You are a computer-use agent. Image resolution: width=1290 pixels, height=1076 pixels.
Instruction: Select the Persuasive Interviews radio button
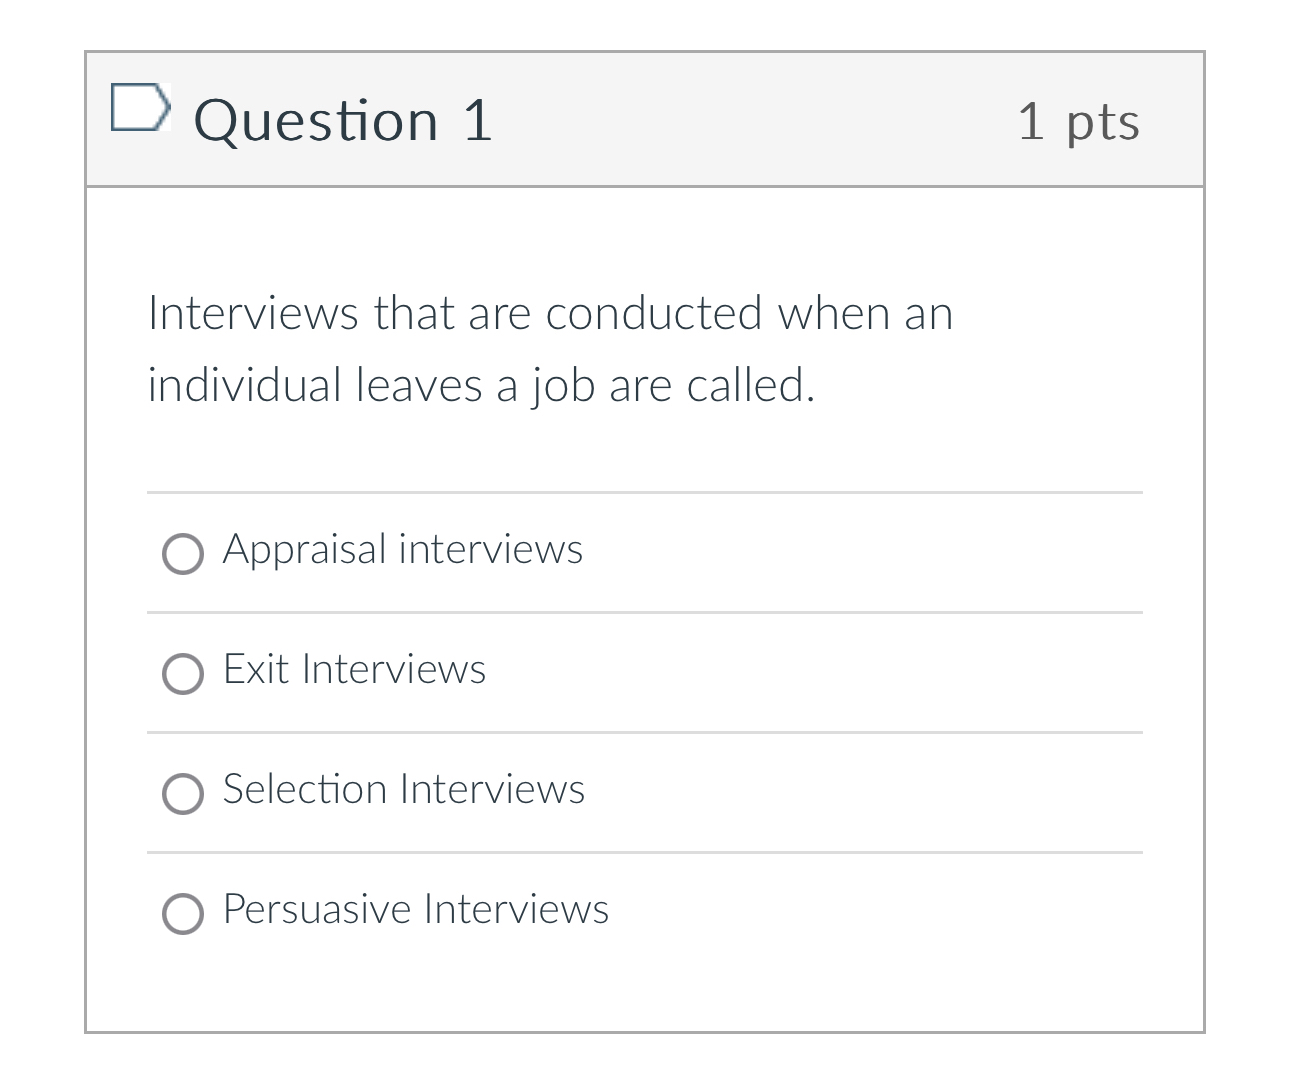click(182, 914)
